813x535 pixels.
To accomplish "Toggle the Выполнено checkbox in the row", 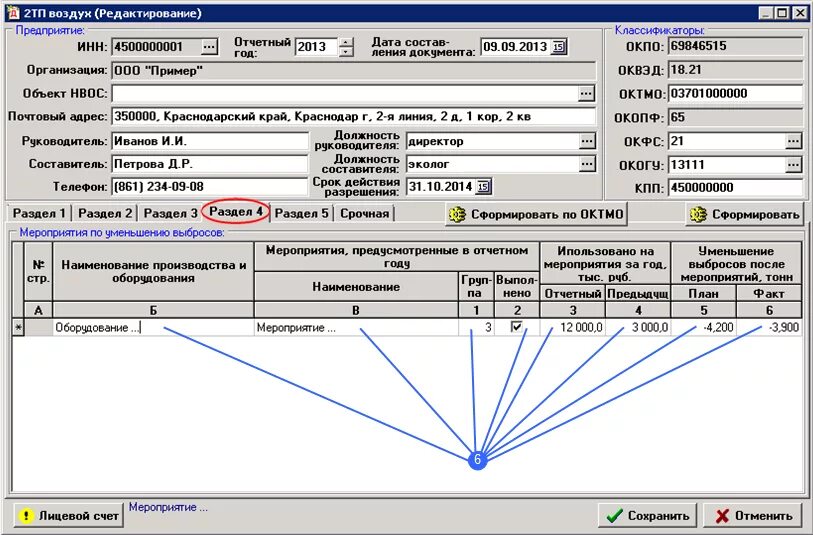I will 516,327.
